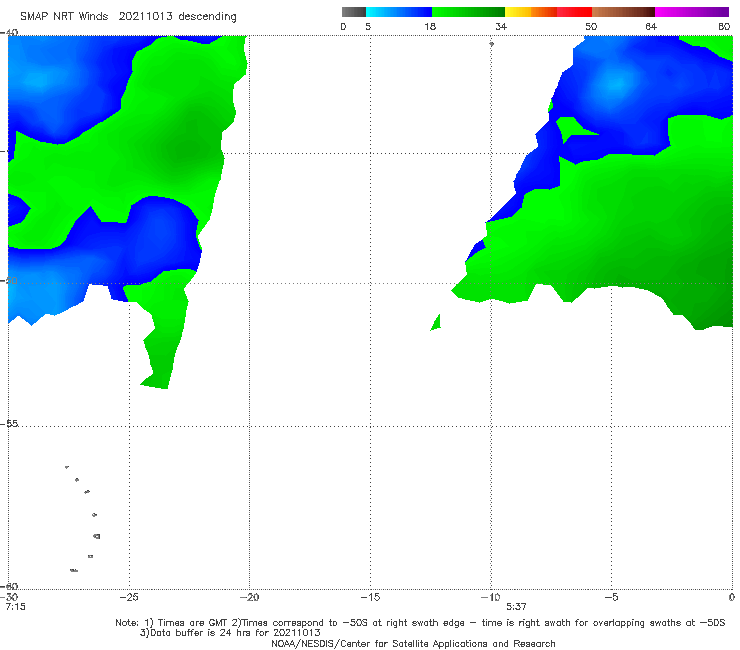Click the longitude label '-15'

point(370,597)
